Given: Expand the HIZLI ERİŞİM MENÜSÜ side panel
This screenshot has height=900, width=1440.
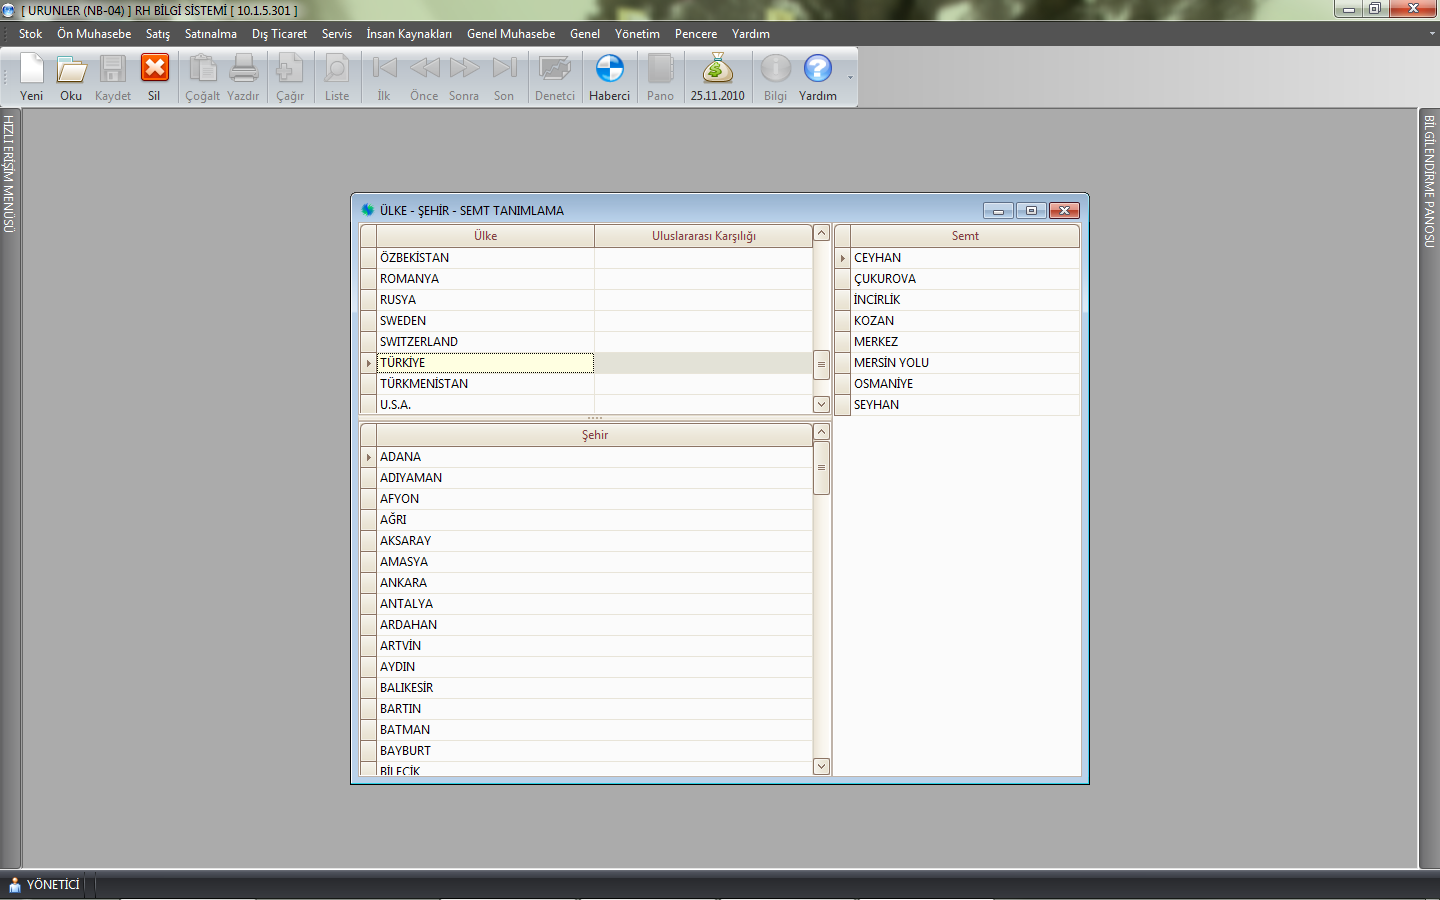Looking at the screenshot, I should 9,175.
